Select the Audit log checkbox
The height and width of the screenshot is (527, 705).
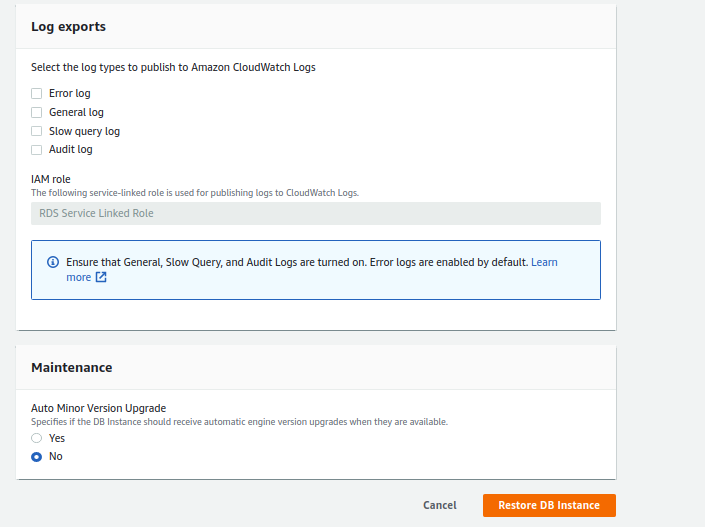coord(37,150)
